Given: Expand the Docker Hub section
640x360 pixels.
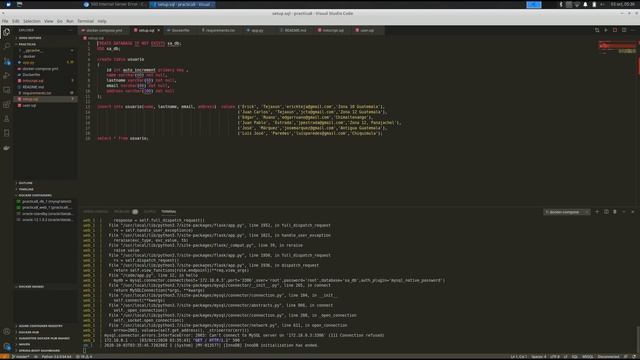Looking at the screenshot, I should [29, 332].
